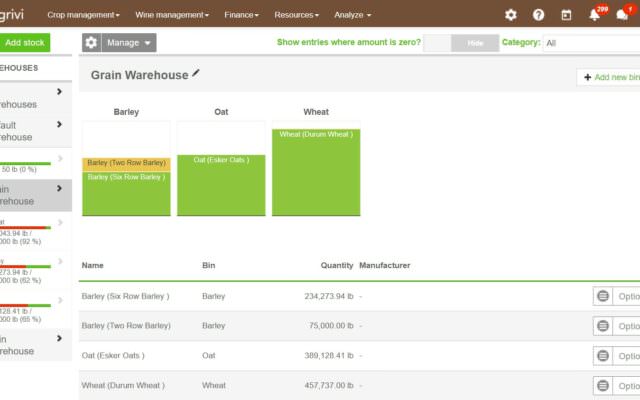Open Options for Barley (Two Row Barley) row
Viewport: 640px width, 400px height.
point(627,326)
